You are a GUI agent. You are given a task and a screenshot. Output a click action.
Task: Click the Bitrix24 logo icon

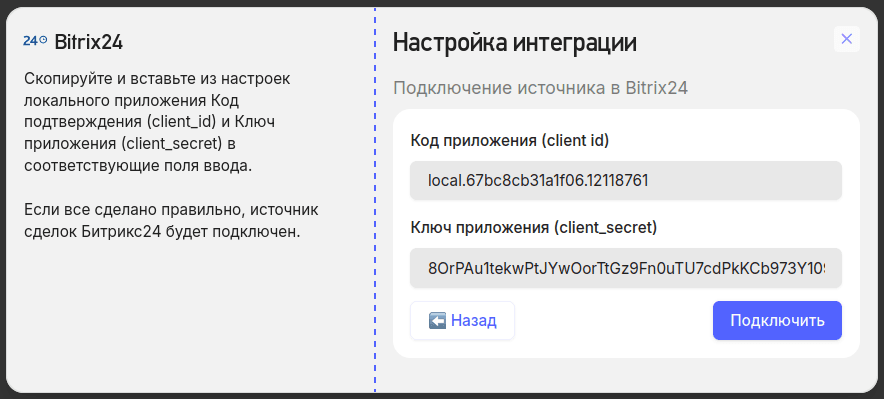coord(35,41)
